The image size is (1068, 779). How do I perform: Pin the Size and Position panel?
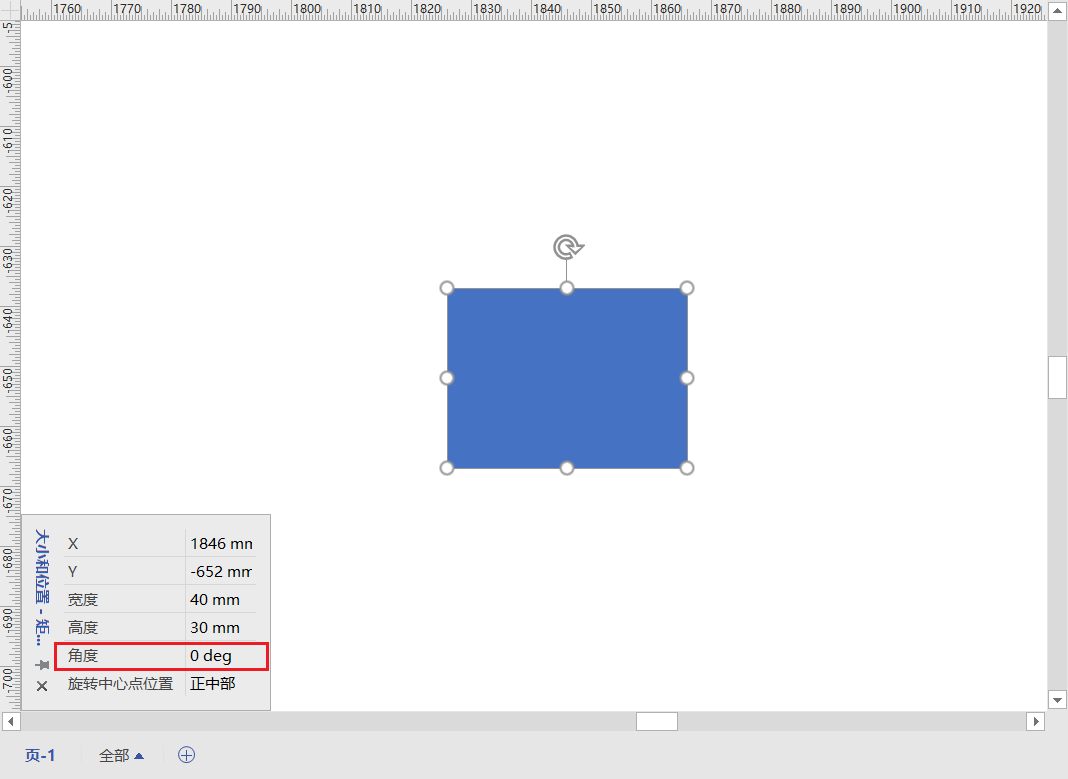coord(42,665)
